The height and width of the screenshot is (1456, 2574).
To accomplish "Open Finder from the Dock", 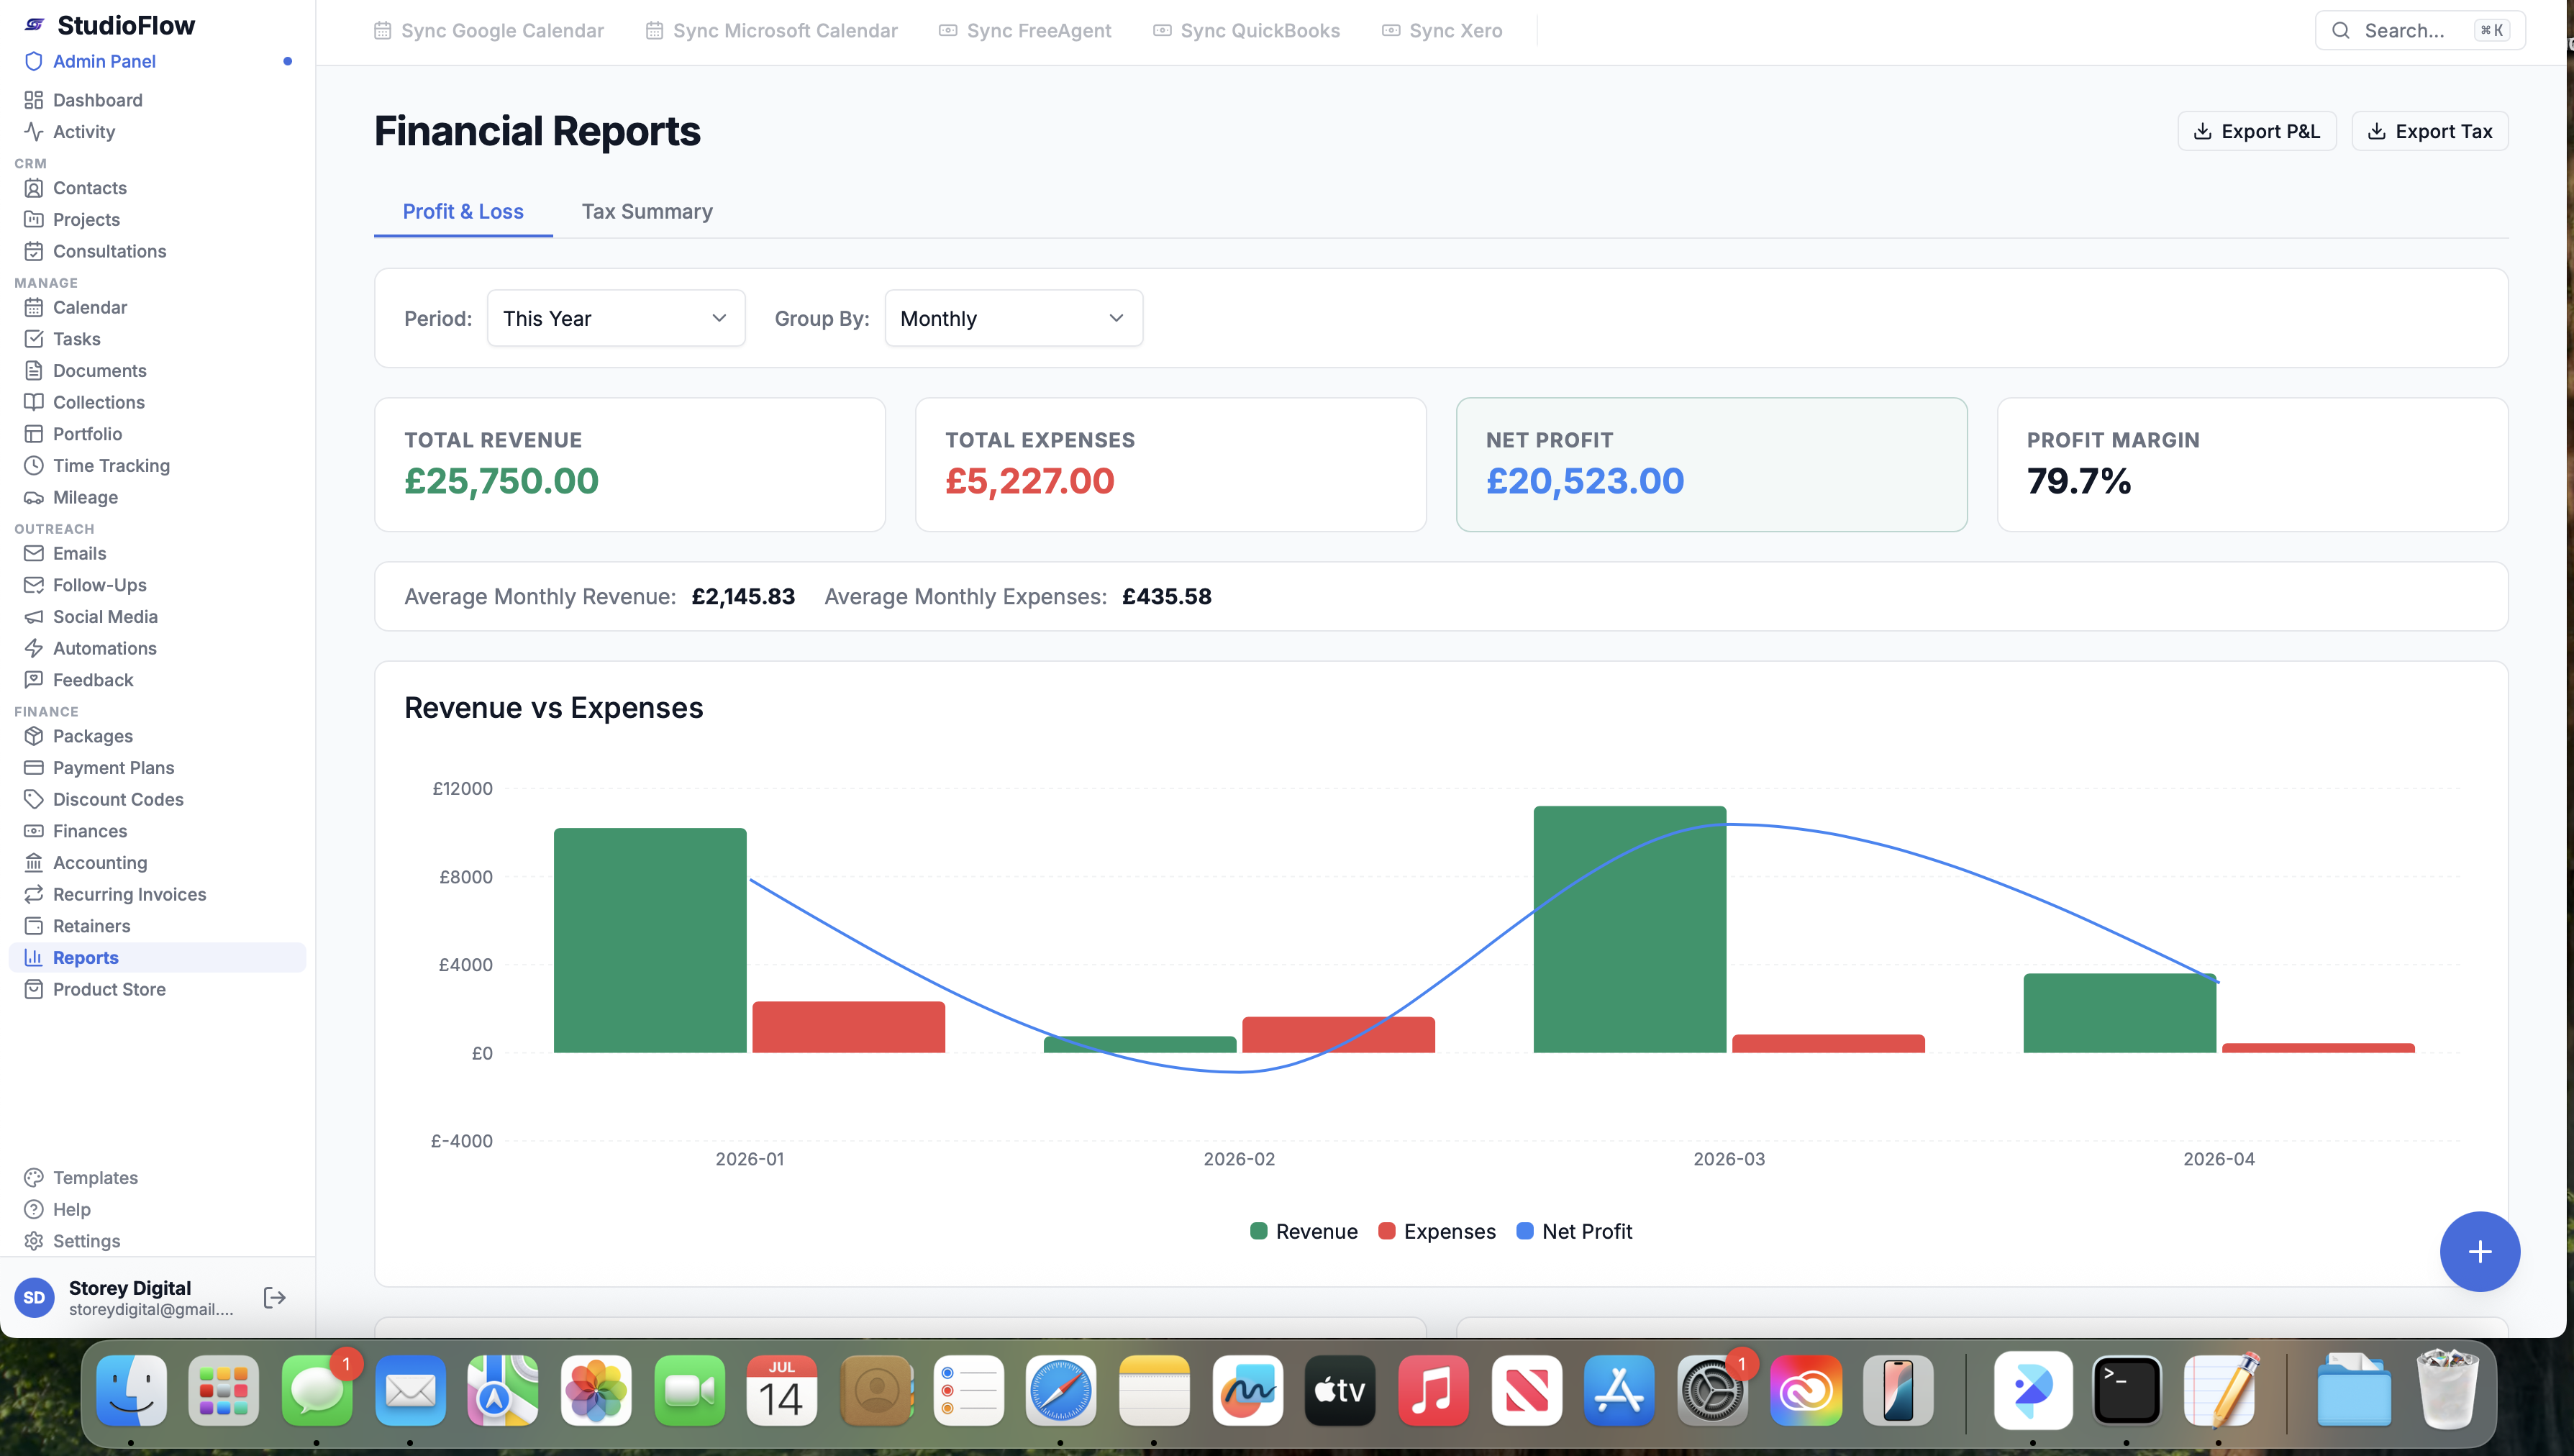I will 131,1391.
